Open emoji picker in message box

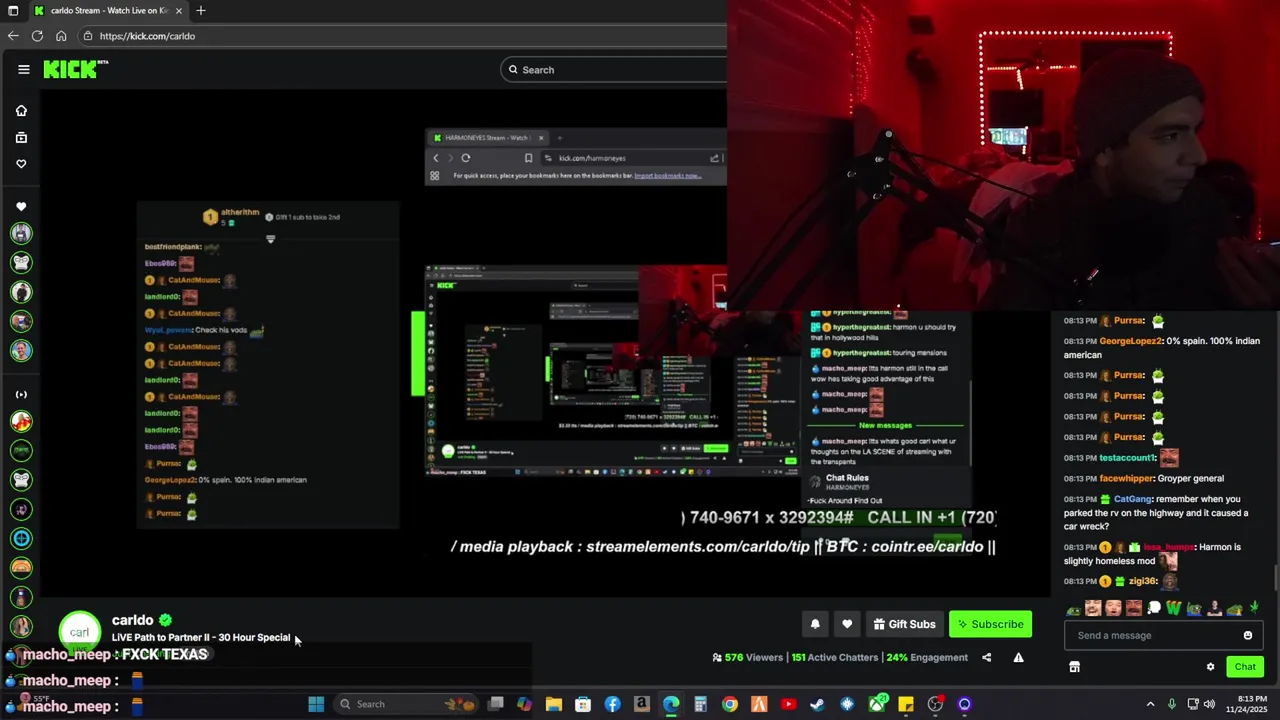pyautogui.click(x=1247, y=635)
